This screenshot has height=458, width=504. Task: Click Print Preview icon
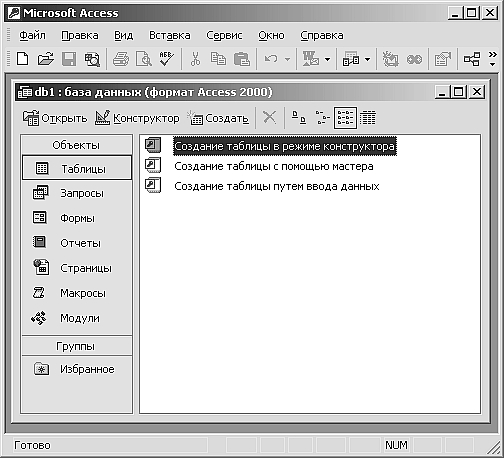click(144, 59)
